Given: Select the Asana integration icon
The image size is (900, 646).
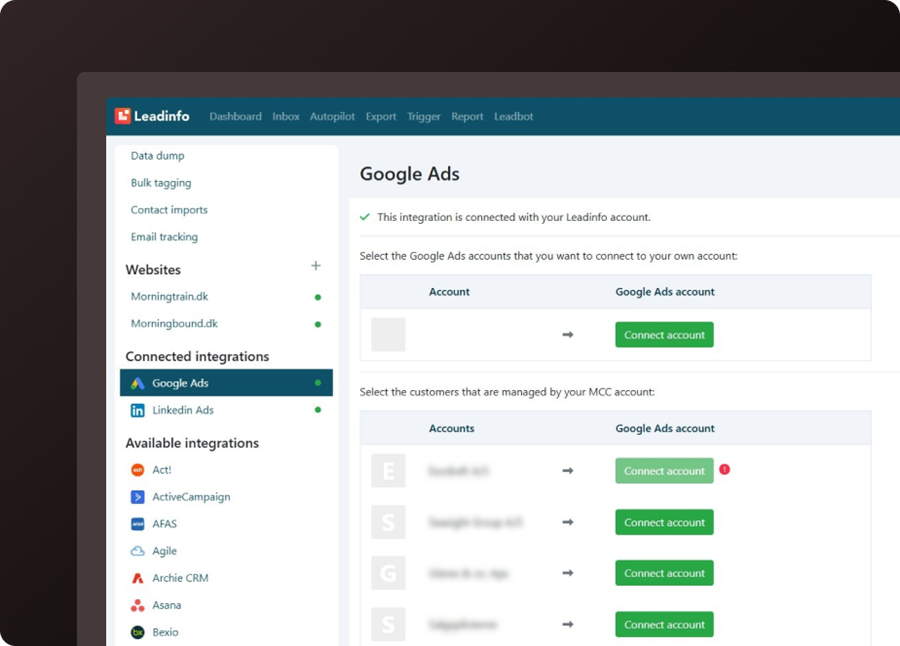Looking at the screenshot, I should pos(138,605).
